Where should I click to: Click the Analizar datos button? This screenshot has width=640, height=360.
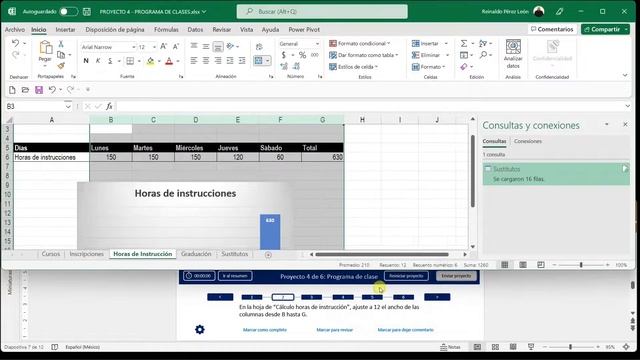(x=513, y=54)
